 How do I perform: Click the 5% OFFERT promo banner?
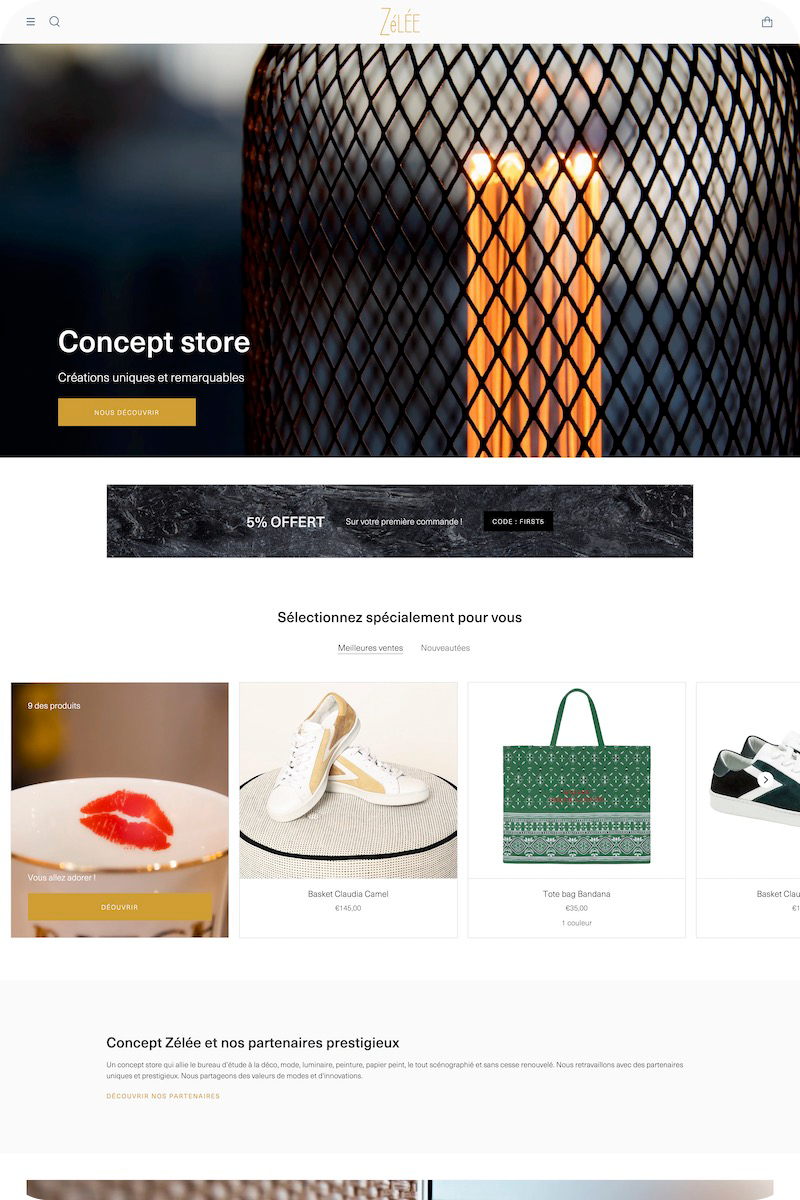(x=400, y=521)
